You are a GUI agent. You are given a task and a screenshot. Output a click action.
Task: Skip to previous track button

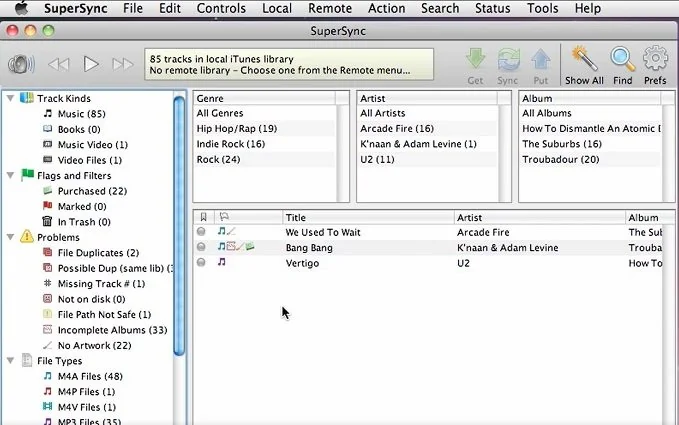click(x=58, y=65)
